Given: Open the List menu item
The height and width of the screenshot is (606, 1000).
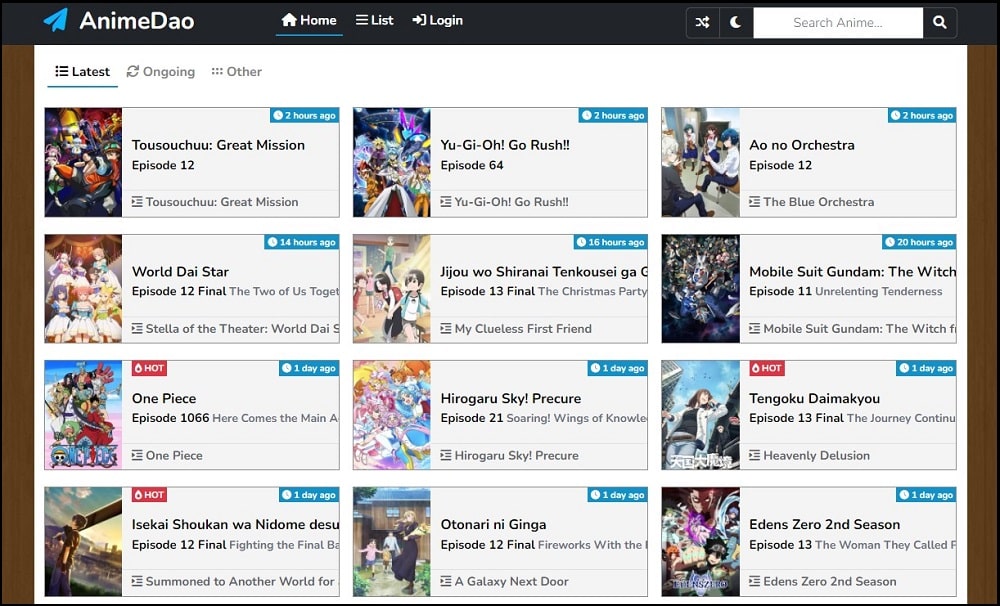Looking at the screenshot, I should coord(375,20).
